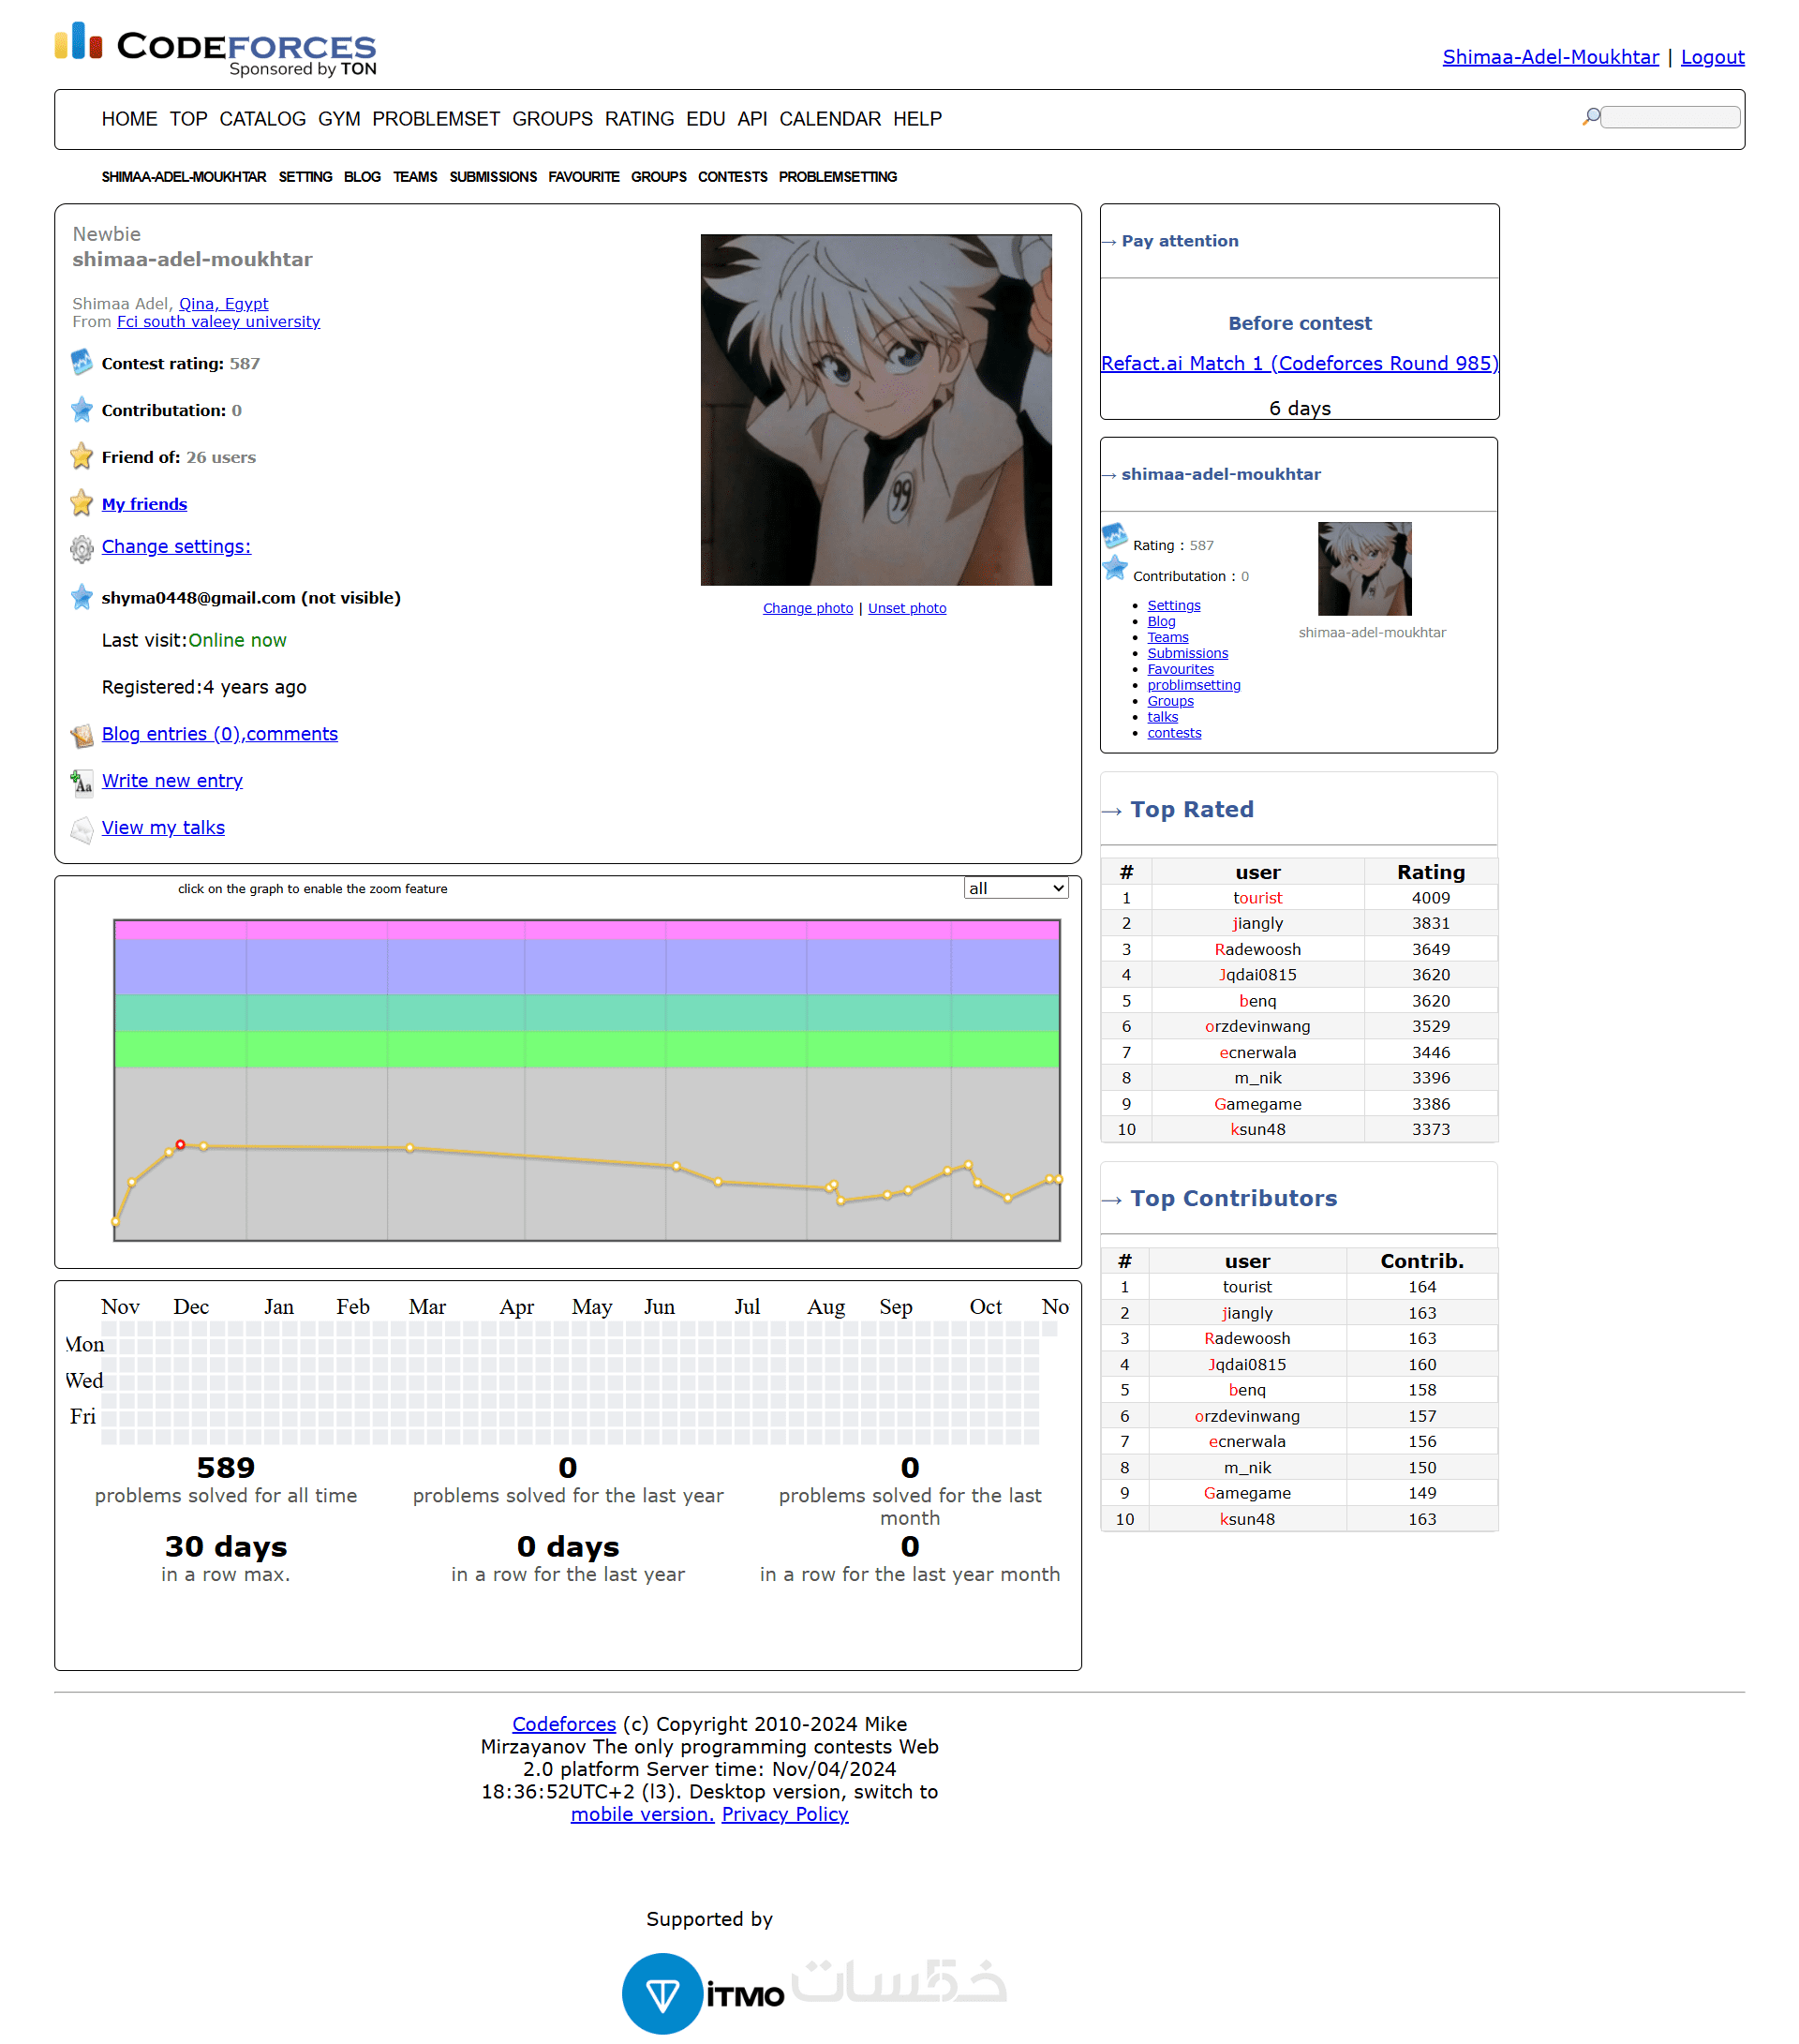Open the SETTING profile tab
The image size is (1799, 2044).
pos(305,177)
